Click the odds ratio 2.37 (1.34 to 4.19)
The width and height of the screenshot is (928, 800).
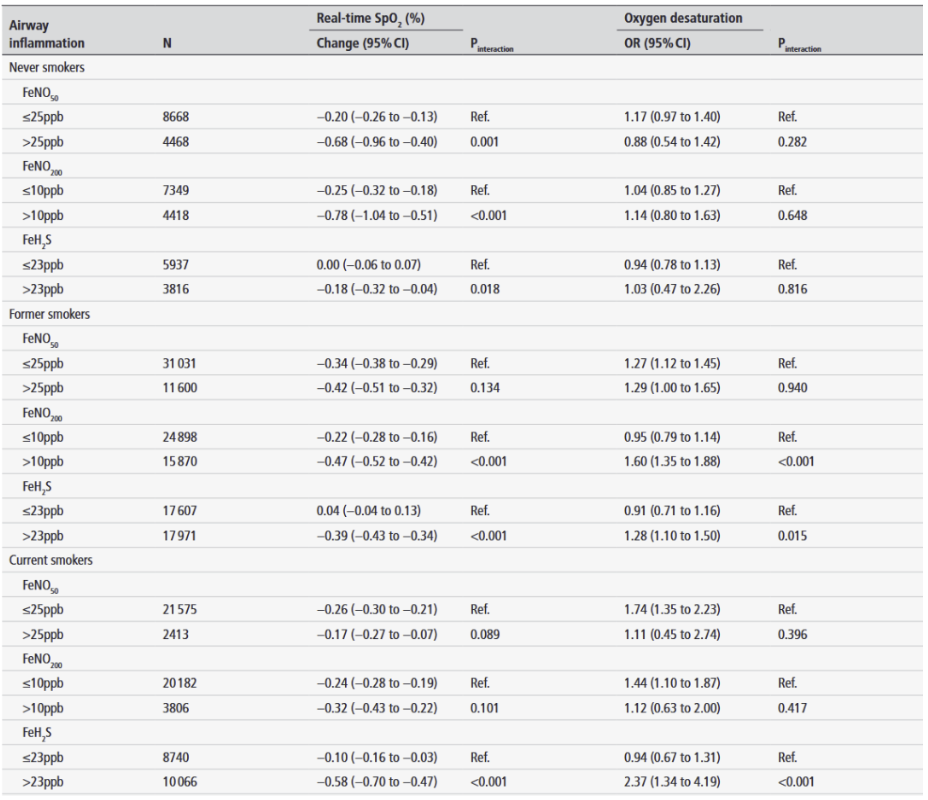click(672, 782)
